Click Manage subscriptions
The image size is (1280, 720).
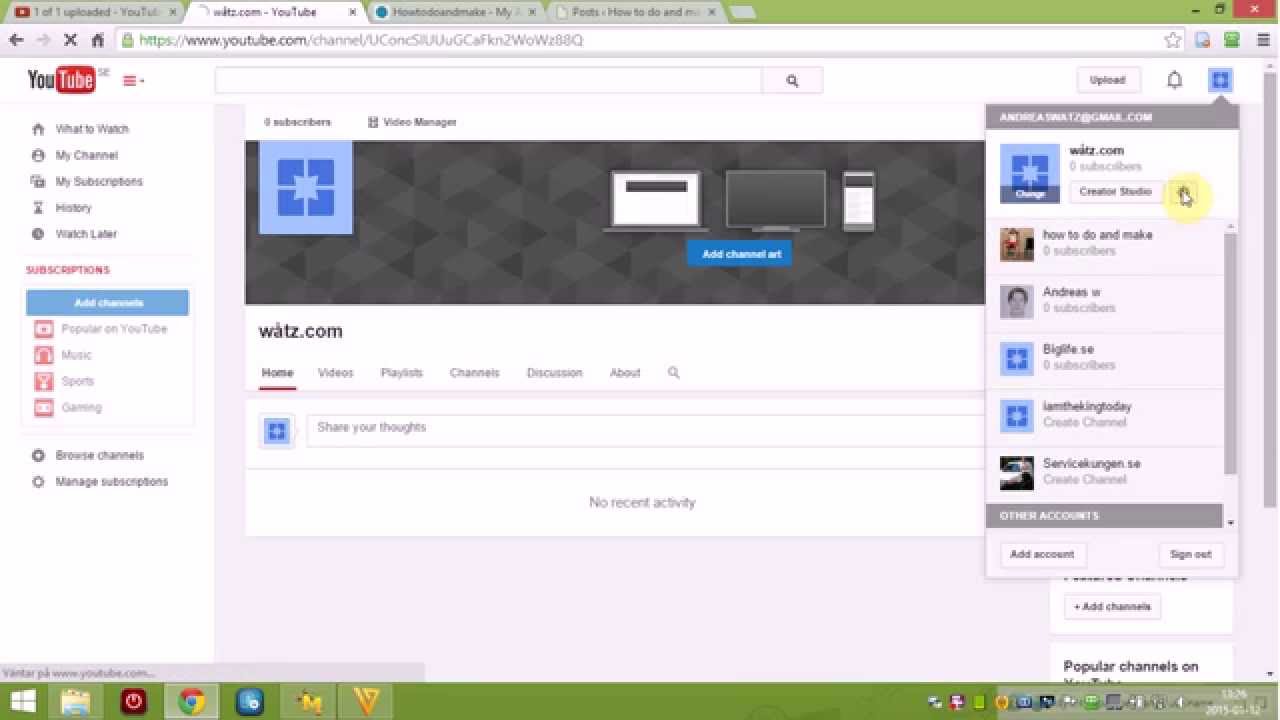(111, 481)
